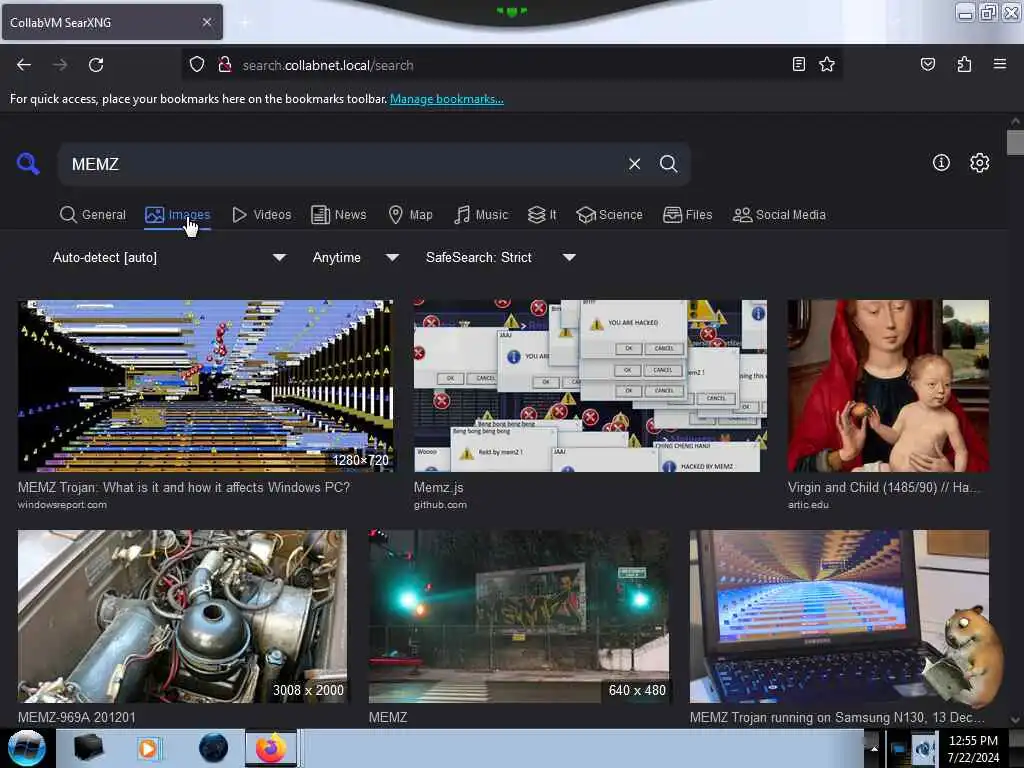Open the black folder taskbar icon
The width and height of the screenshot is (1024, 768).
coord(88,748)
